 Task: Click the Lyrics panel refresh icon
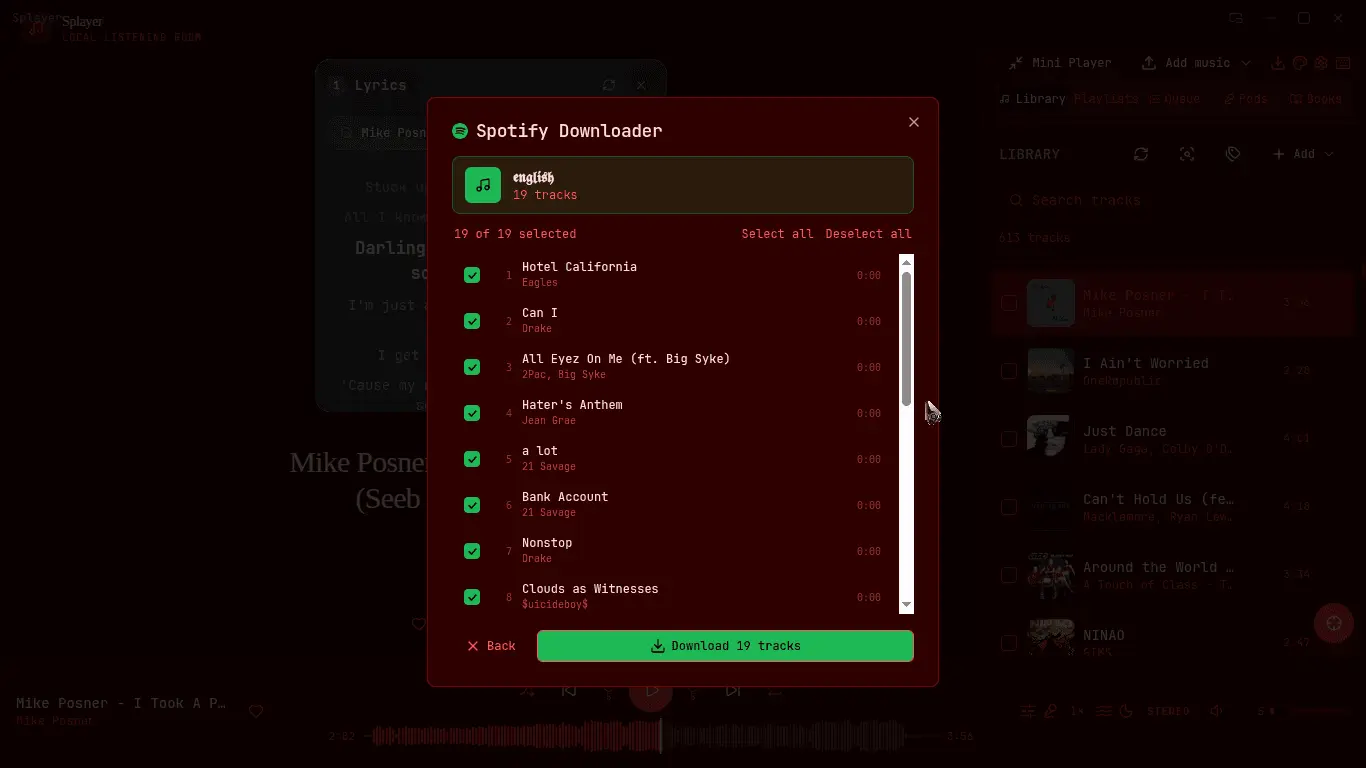click(x=609, y=86)
